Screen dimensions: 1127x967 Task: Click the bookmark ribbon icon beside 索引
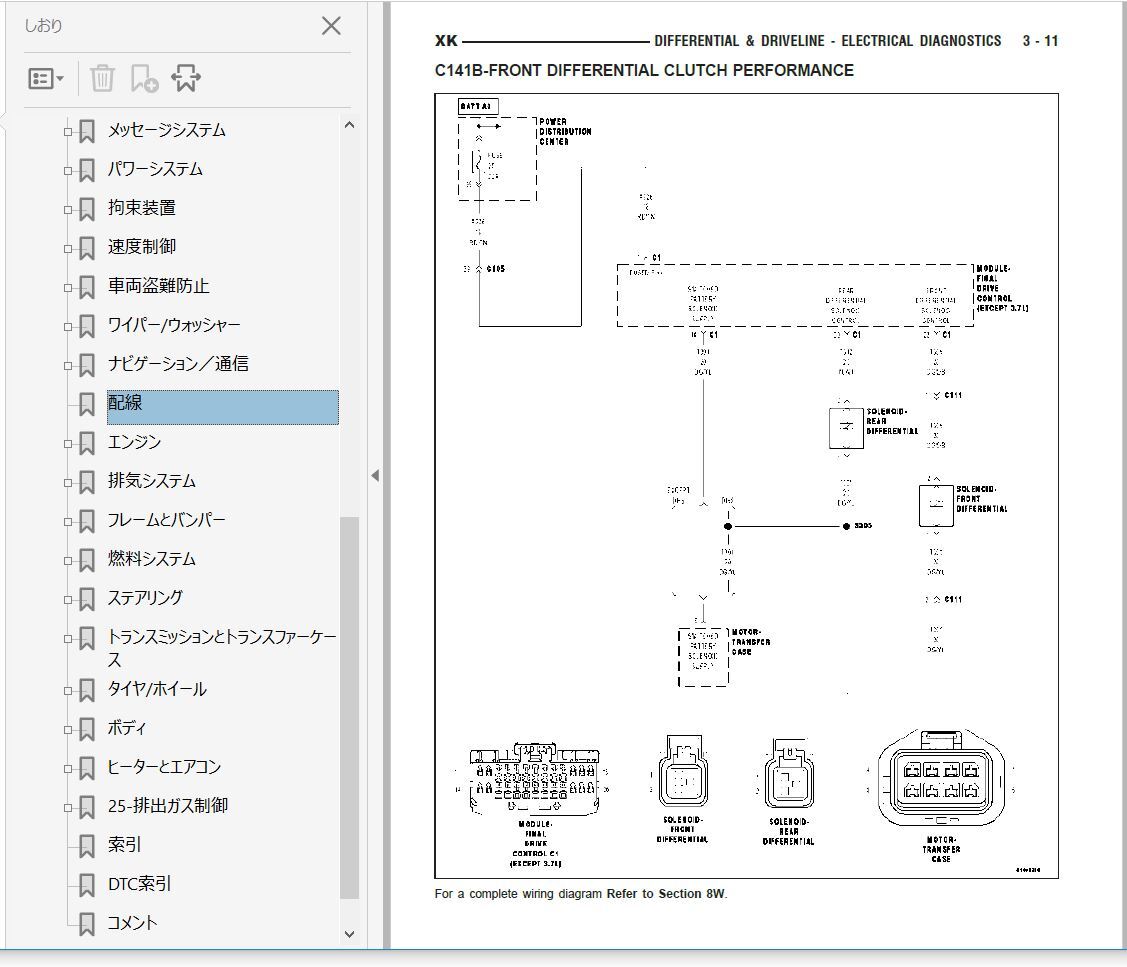coord(87,845)
